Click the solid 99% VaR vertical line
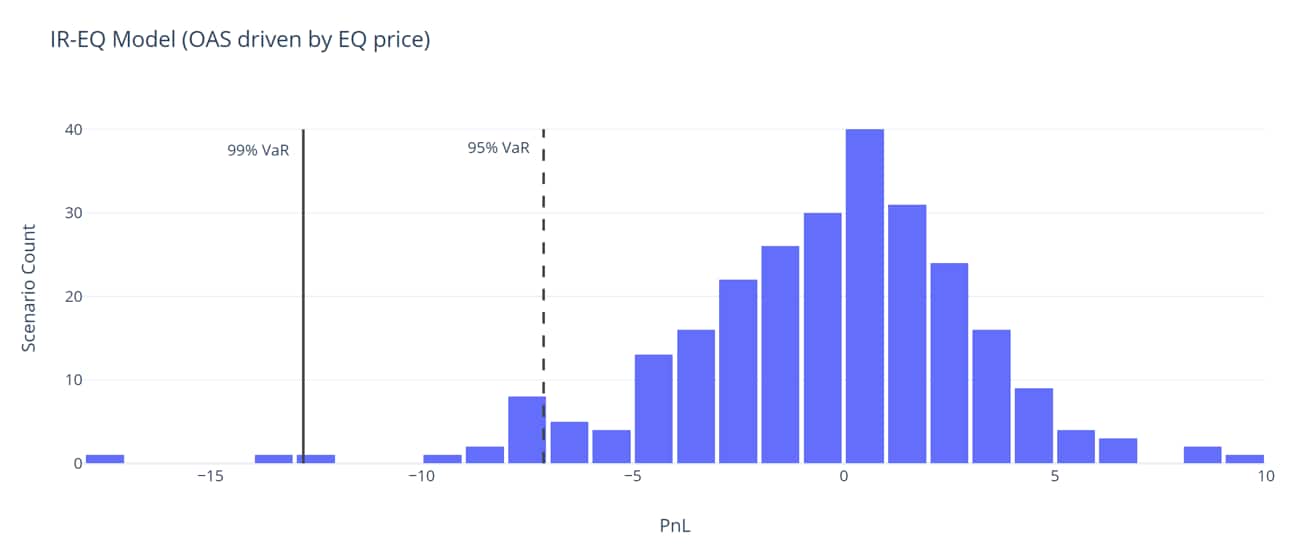 click(x=303, y=300)
